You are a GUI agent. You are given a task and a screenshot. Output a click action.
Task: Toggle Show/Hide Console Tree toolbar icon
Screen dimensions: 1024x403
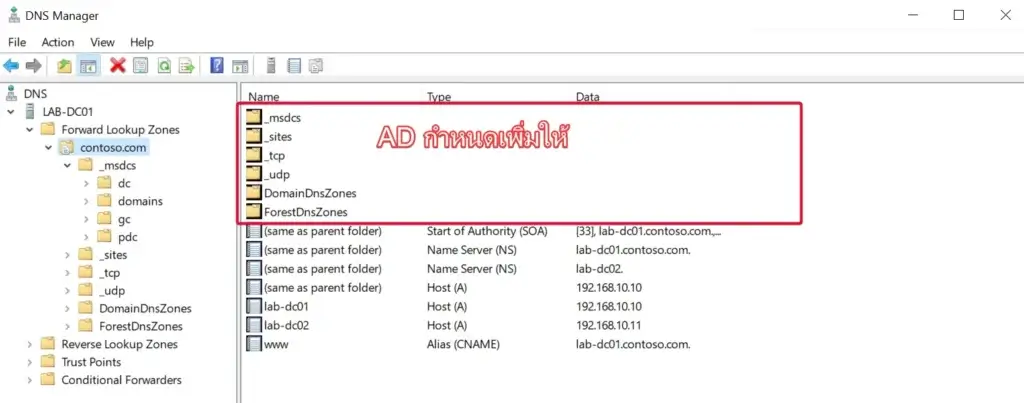click(x=88, y=66)
